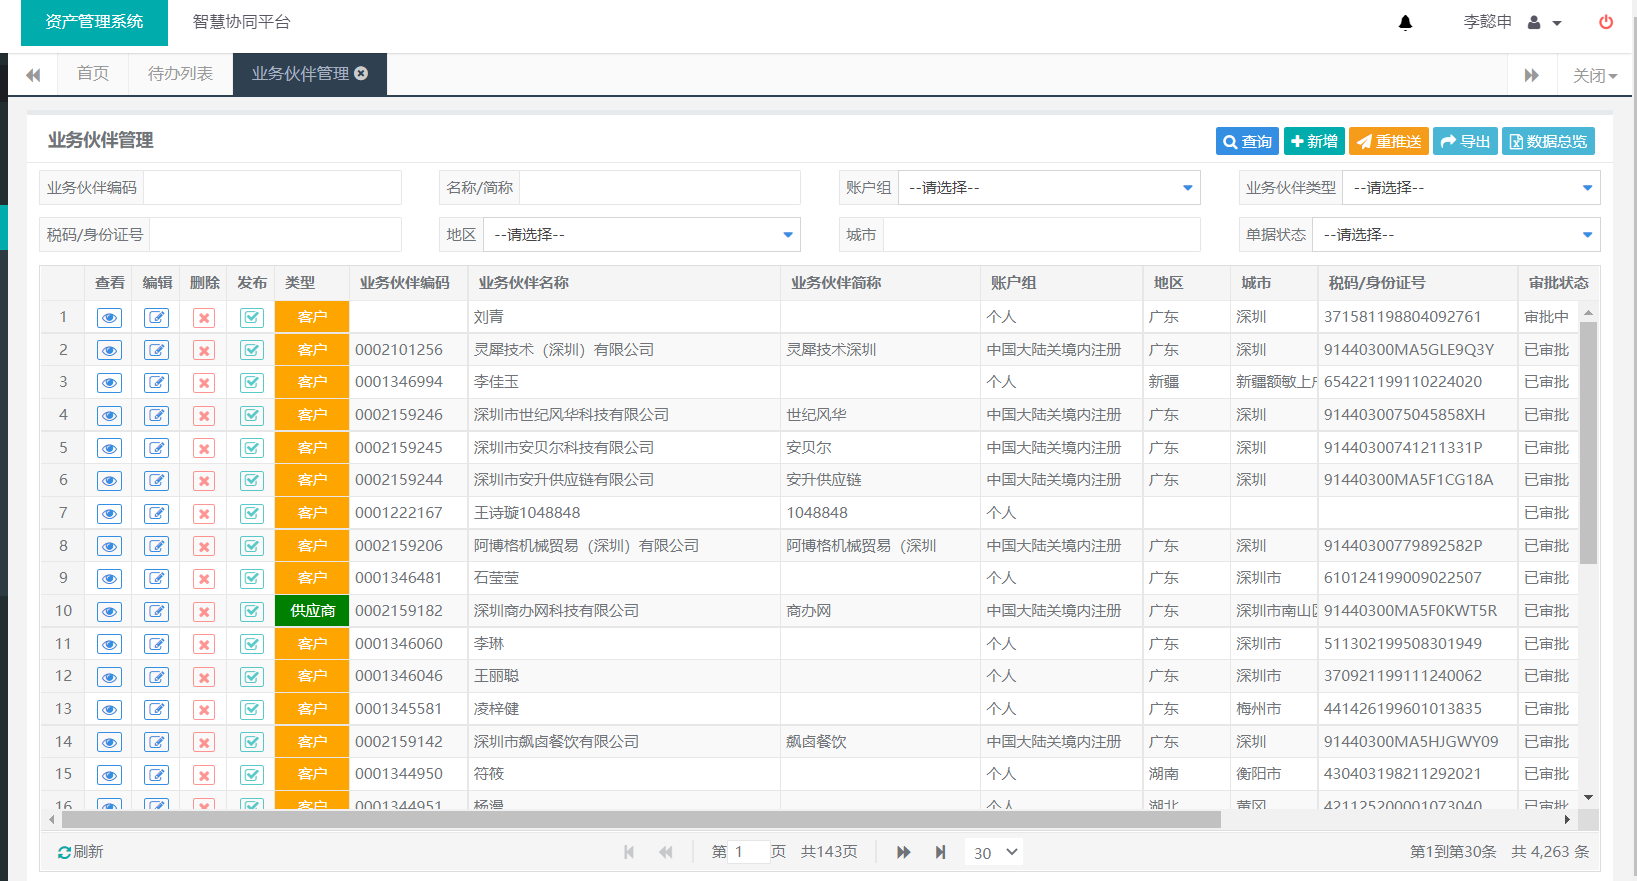This screenshot has height=881, width=1637.
Task: Close the 业务伙伴管理 tab via x icon
Action: [361, 73]
